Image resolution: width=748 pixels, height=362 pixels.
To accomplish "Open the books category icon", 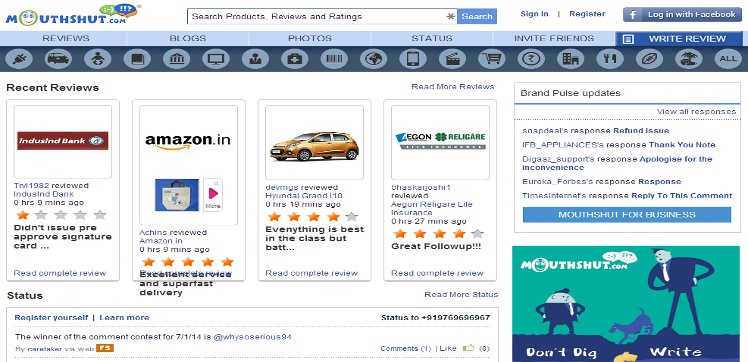I will coord(137,59).
